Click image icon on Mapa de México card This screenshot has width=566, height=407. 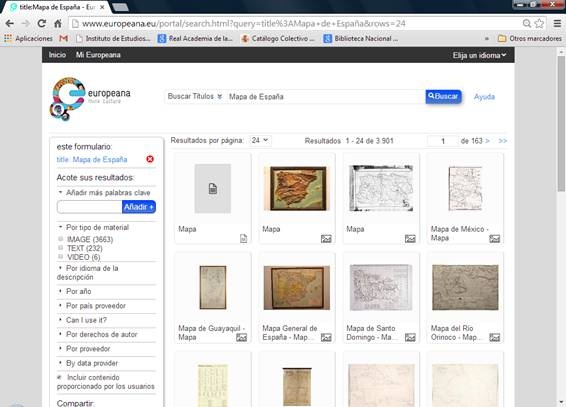pos(495,238)
